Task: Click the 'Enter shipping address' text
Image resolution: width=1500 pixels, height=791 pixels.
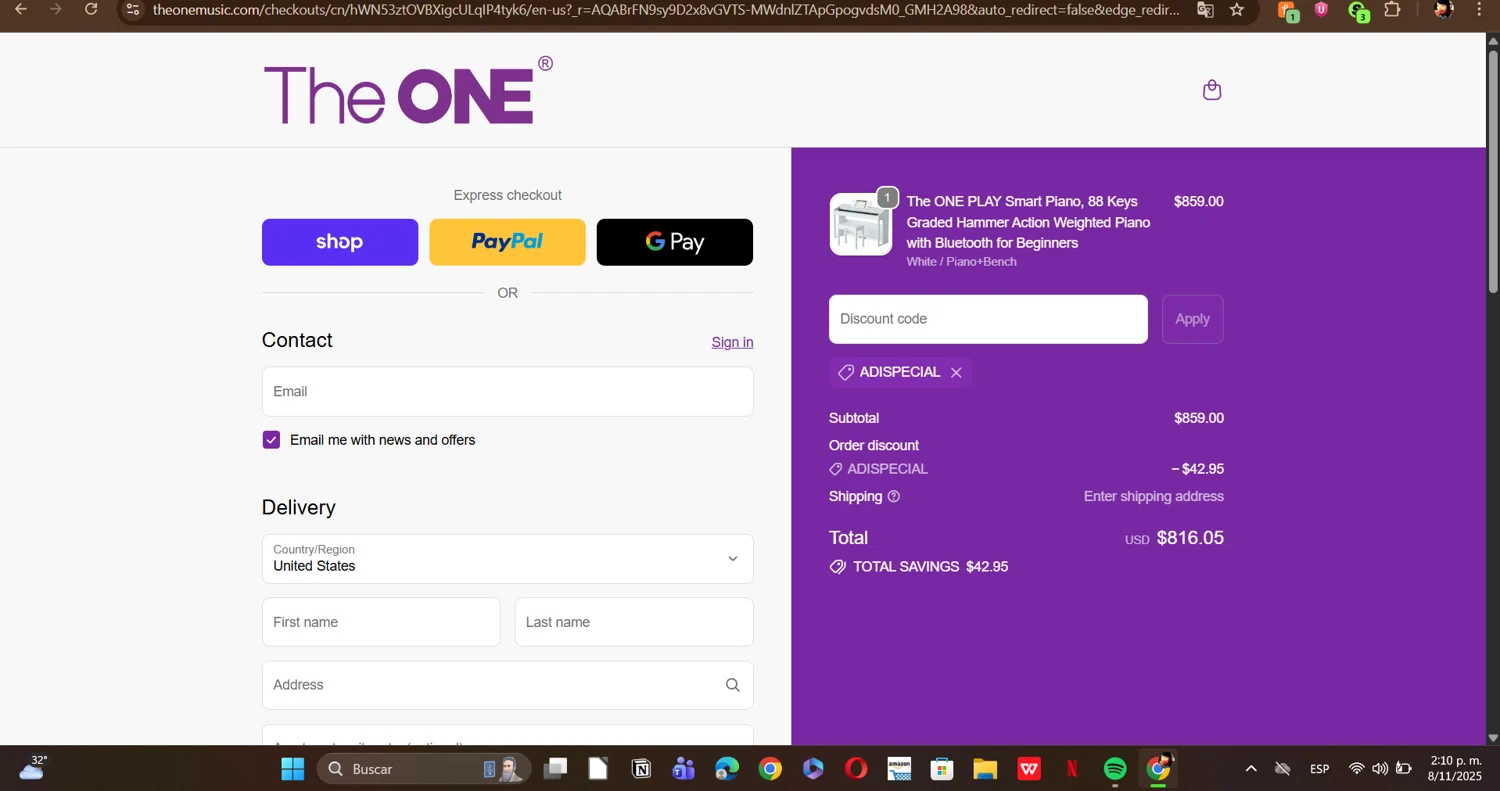Action: tap(1154, 496)
